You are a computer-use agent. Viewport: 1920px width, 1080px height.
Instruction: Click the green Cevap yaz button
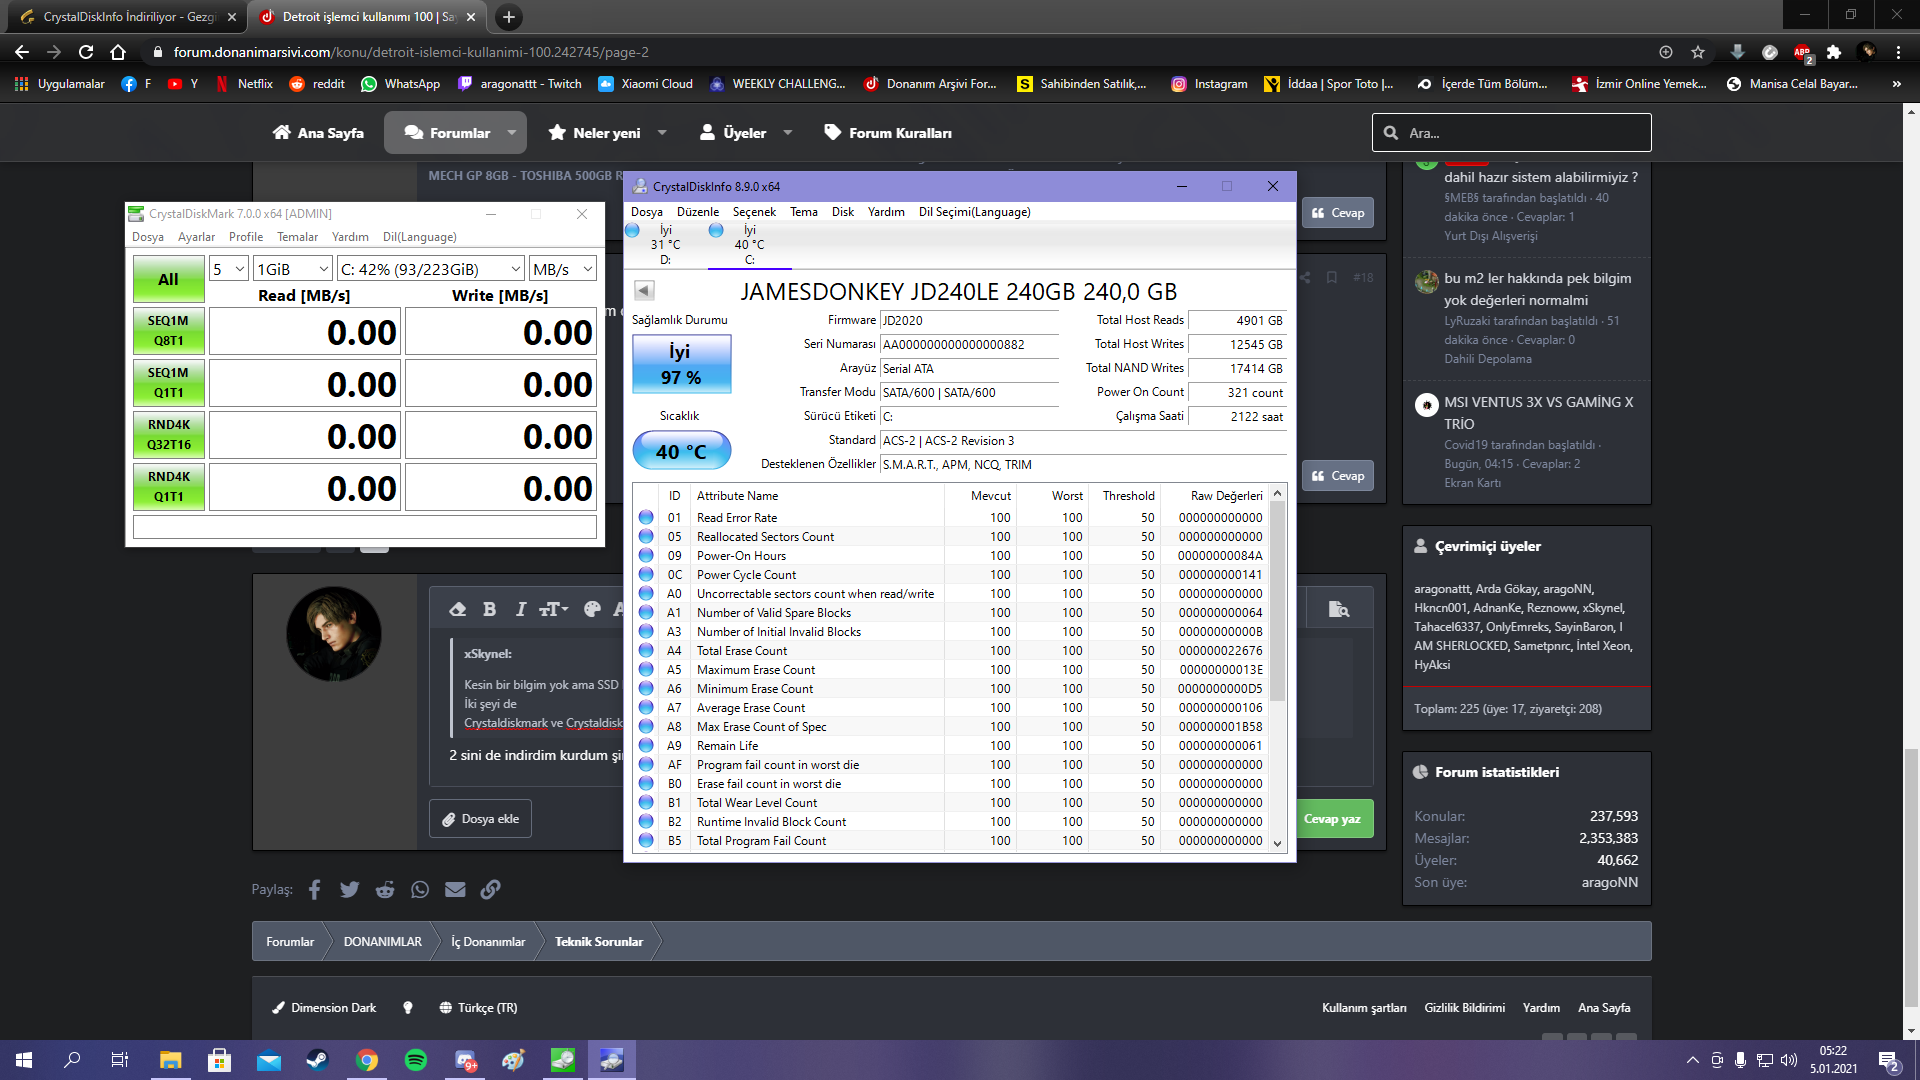pos(1333,819)
